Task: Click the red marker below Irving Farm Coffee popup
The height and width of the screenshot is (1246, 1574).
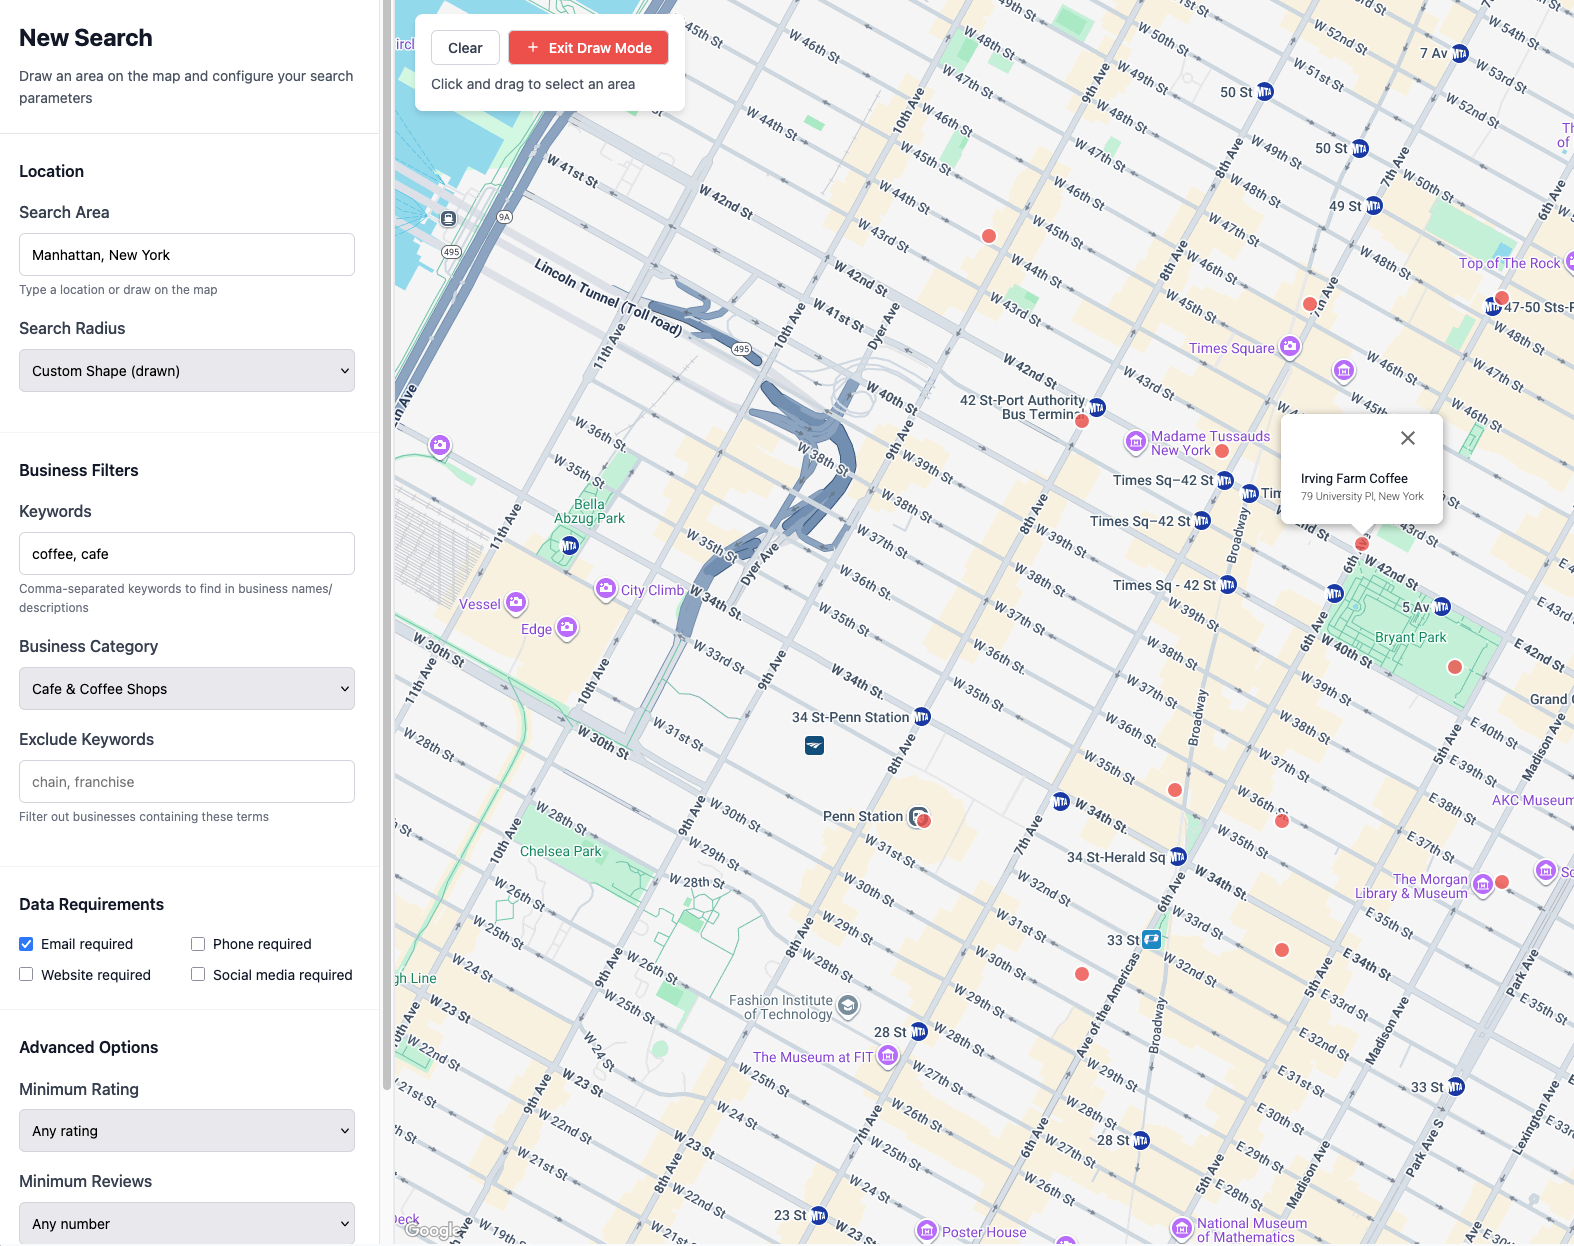Action: [1361, 544]
